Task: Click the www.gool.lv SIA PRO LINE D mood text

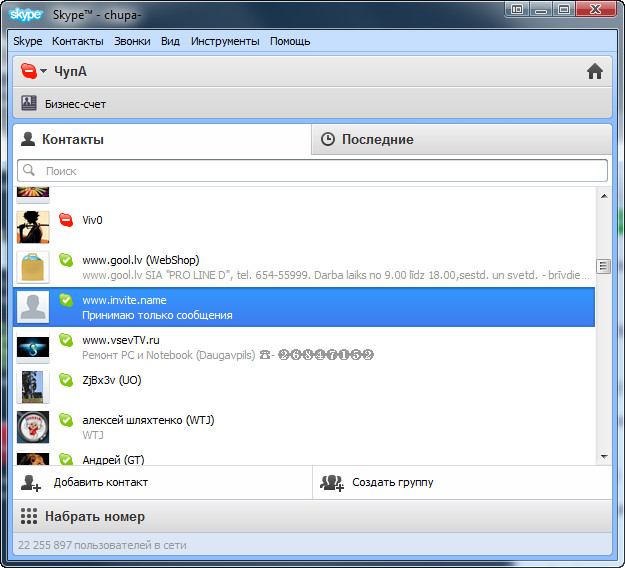Action: [336, 275]
